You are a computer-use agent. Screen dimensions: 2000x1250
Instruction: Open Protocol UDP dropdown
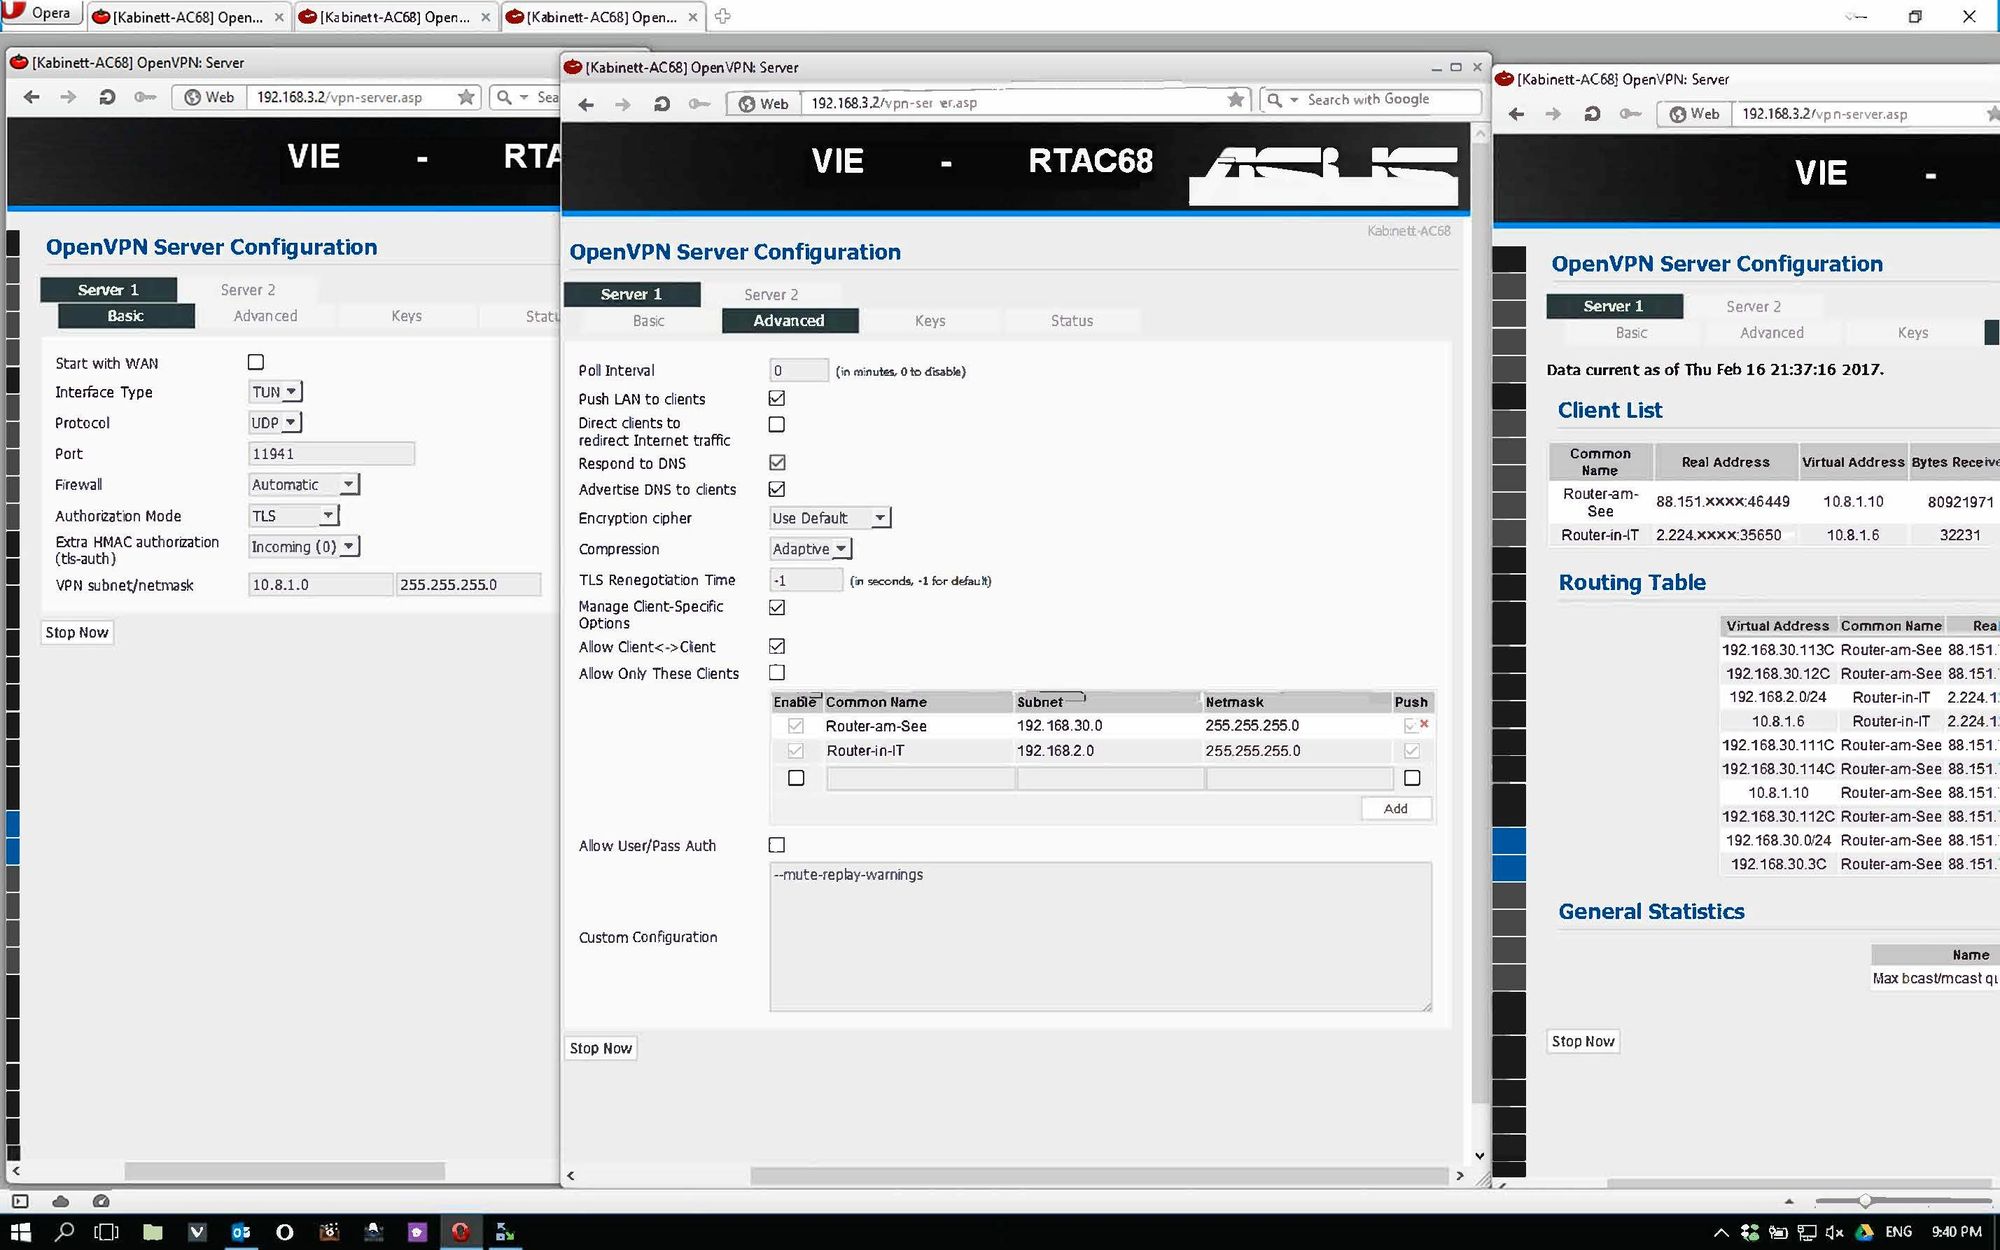point(275,423)
